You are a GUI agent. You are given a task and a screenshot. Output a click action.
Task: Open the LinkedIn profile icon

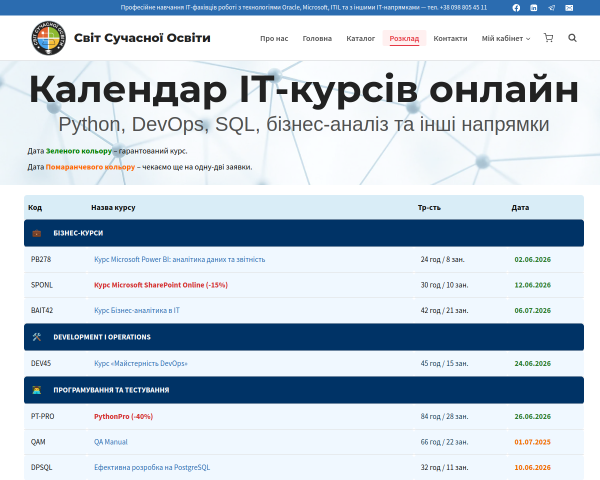534,8
